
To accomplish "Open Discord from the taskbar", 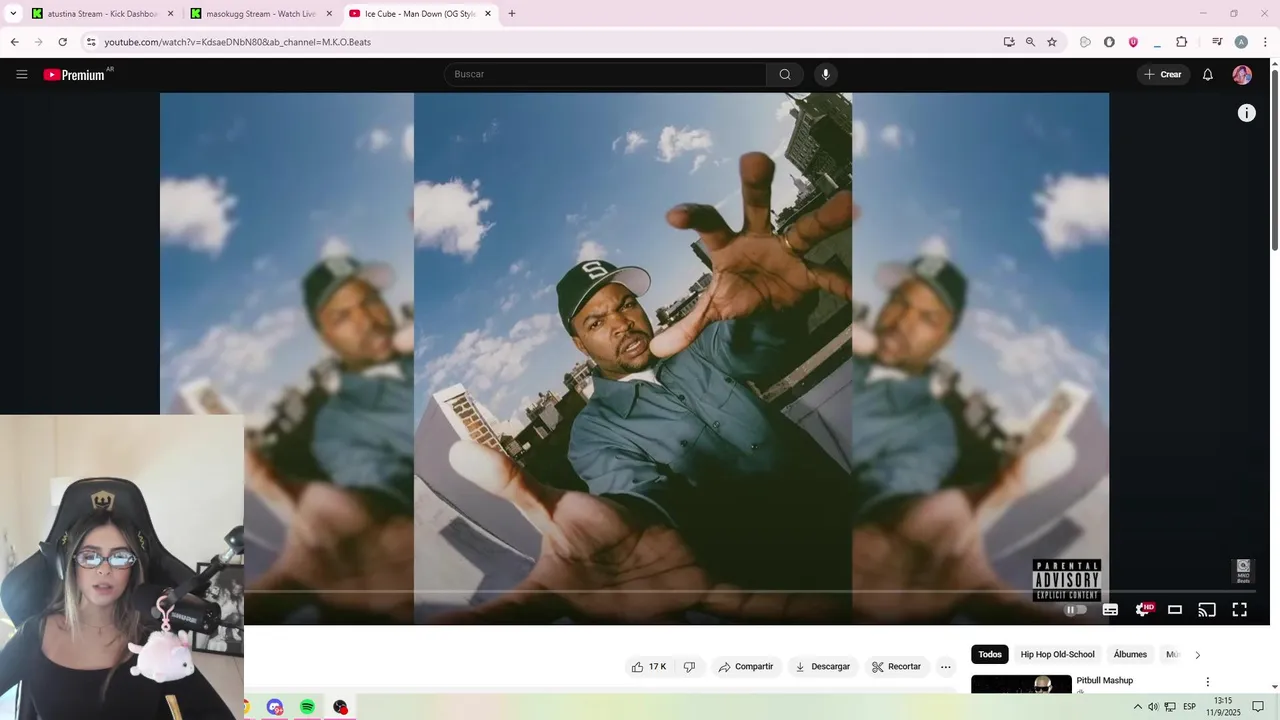I will pyautogui.click(x=275, y=707).
